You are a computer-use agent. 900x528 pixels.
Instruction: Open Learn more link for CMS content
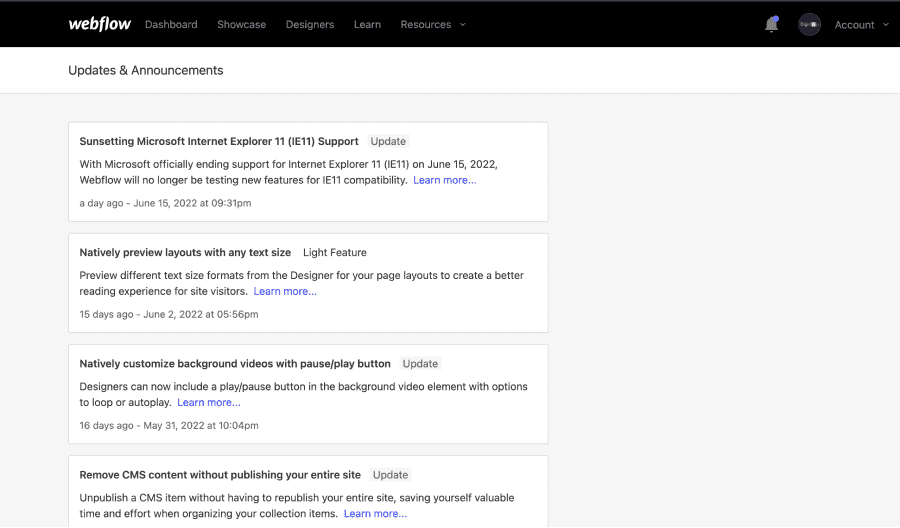point(375,514)
